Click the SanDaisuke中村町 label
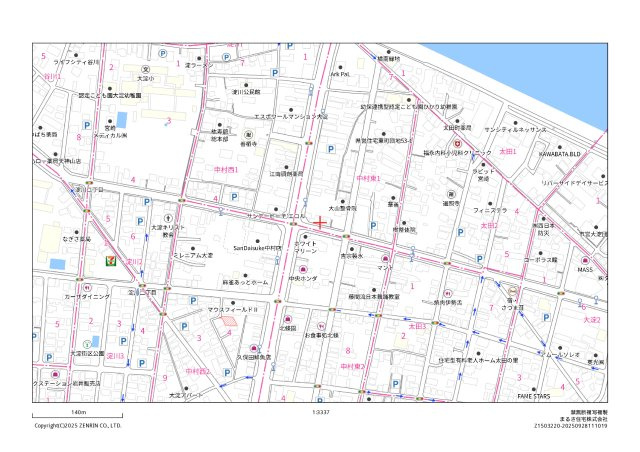Viewport: 640px width, 452px height. tap(256, 248)
